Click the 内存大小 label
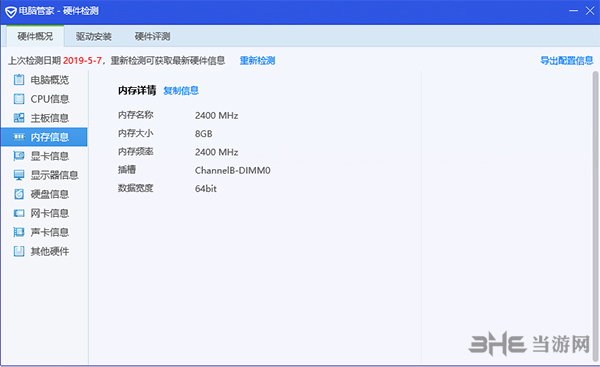Screen dimensions: 600x367 pos(135,133)
